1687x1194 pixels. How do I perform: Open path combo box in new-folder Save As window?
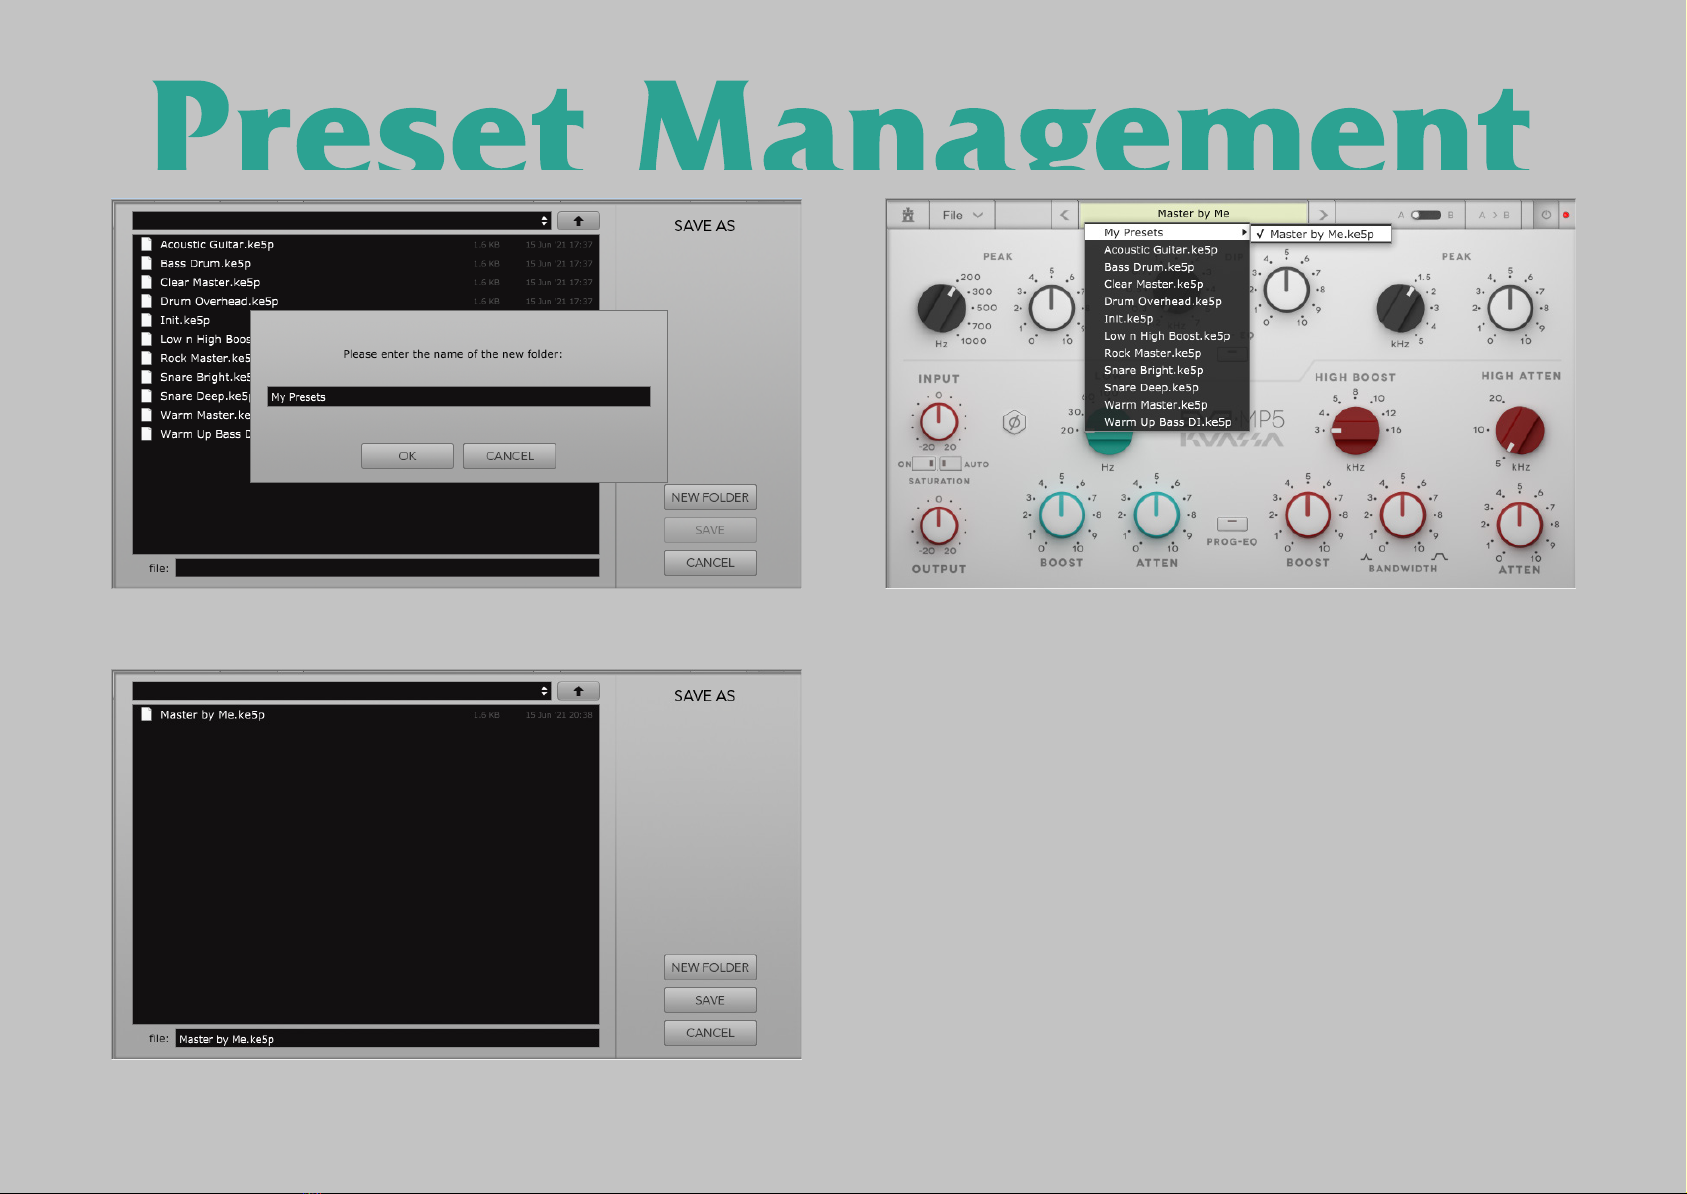pos(342,221)
